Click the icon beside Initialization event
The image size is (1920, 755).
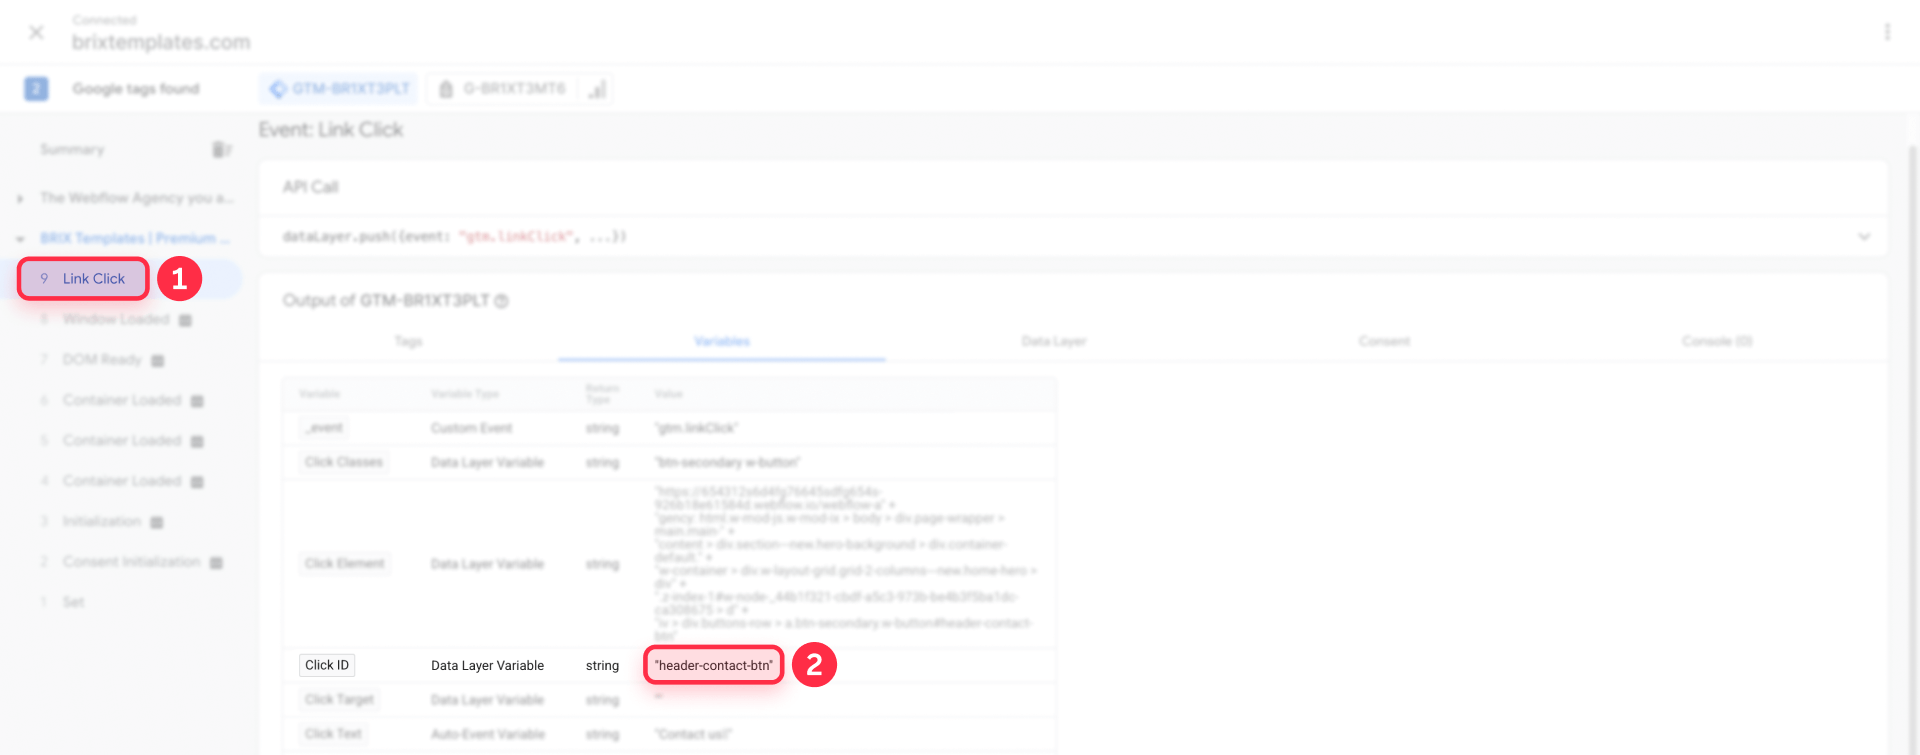click(x=156, y=522)
